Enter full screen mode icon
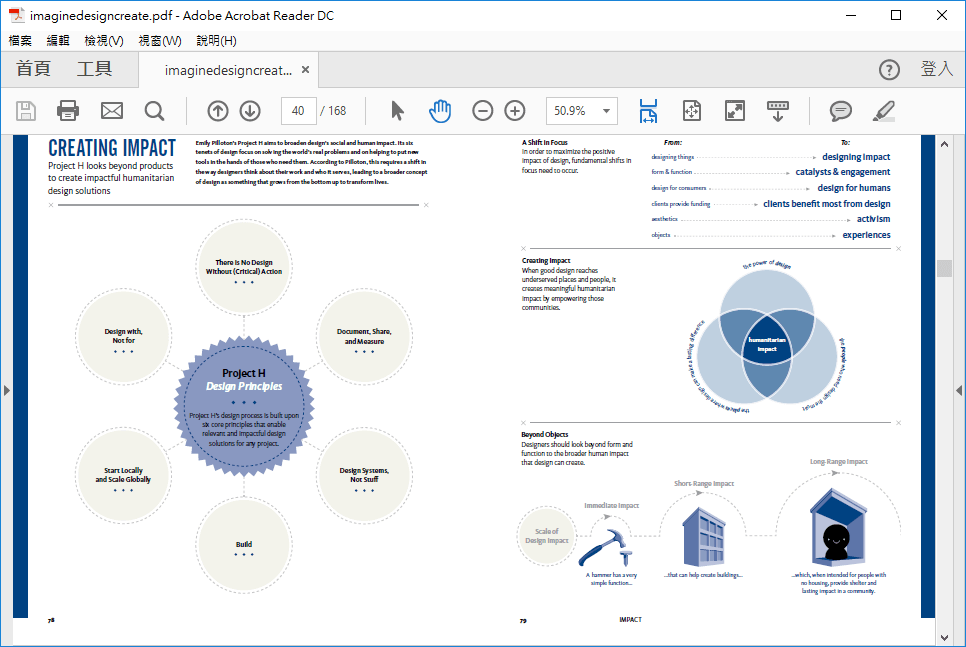This screenshot has height=647, width=966. (x=735, y=111)
